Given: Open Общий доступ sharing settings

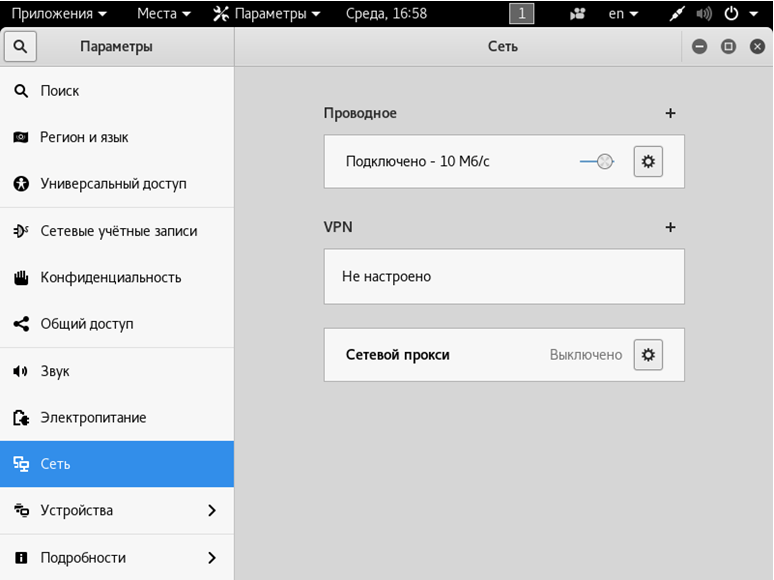Looking at the screenshot, I should tap(117, 324).
